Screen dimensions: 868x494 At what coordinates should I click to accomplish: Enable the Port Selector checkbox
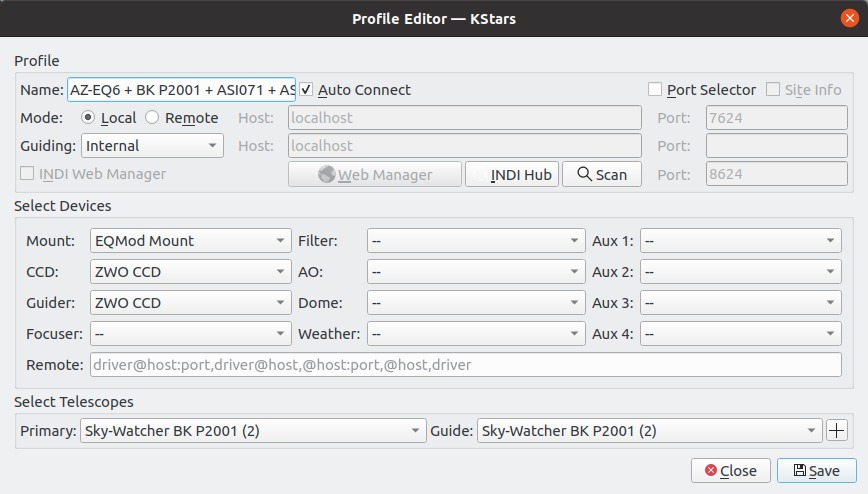[655, 89]
